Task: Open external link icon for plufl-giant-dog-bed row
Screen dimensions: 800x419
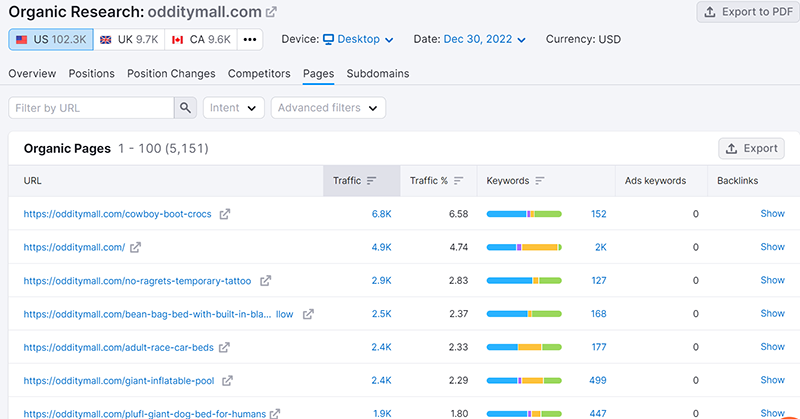Action: tap(275, 413)
